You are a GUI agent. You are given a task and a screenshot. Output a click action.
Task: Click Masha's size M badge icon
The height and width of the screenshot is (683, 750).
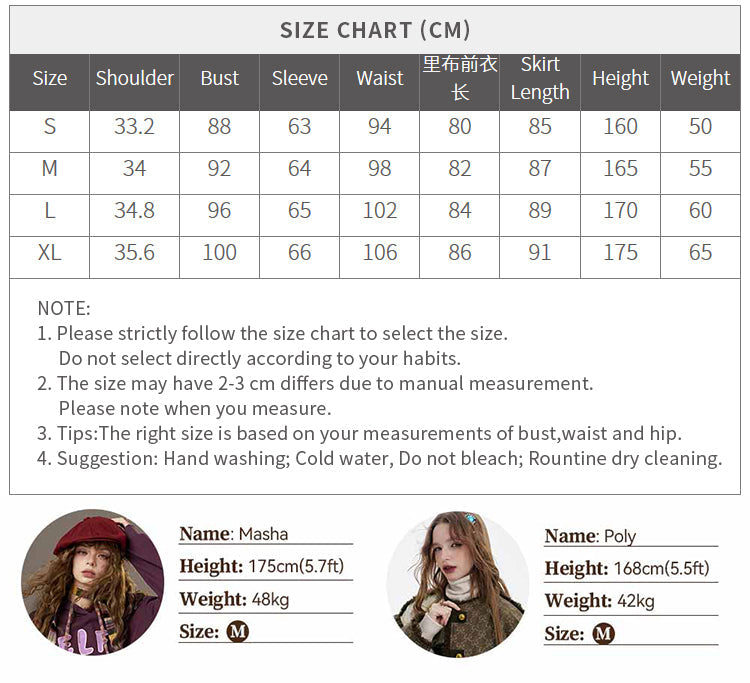tap(237, 631)
